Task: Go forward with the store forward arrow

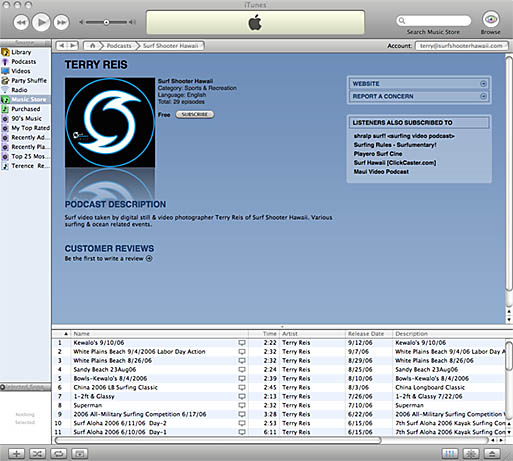Action: tap(72, 46)
